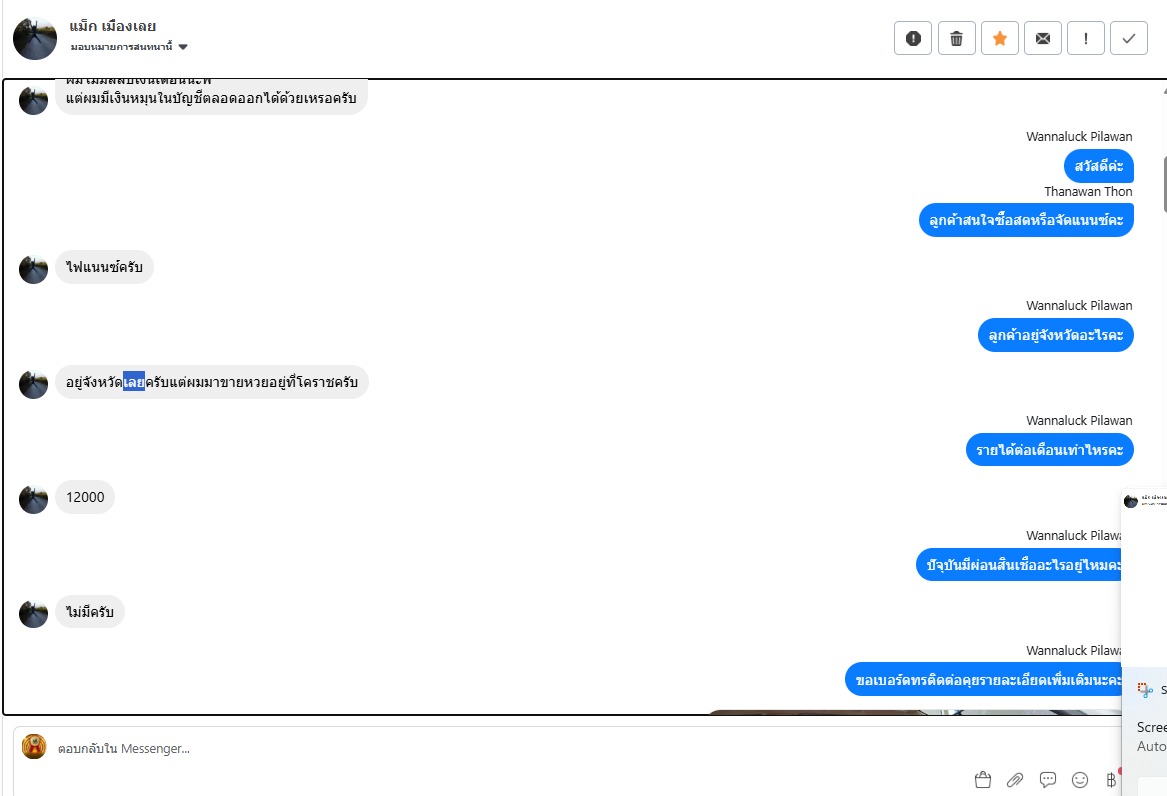Select the customer message reading 12000
The width and height of the screenshot is (1167, 796).
85,497
